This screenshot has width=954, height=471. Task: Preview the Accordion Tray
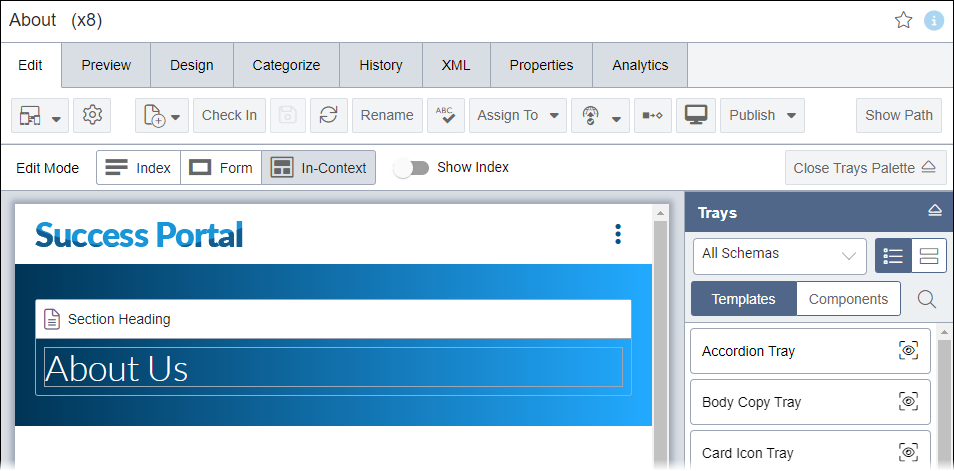pos(908,351)
